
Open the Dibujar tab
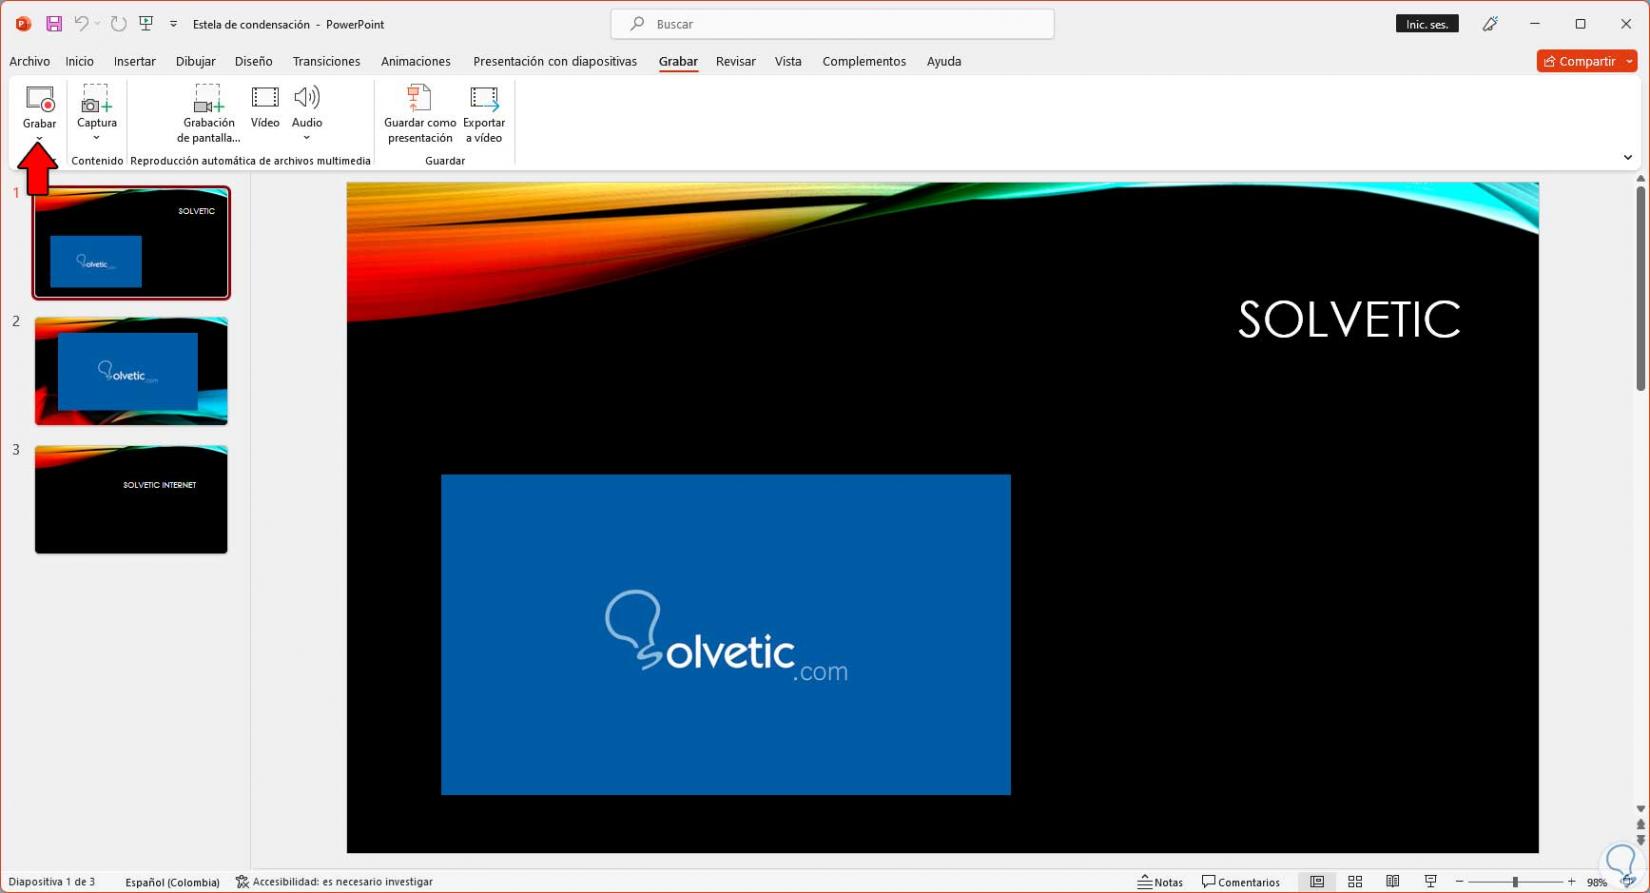pyautogui.click(x=195, y=61)
